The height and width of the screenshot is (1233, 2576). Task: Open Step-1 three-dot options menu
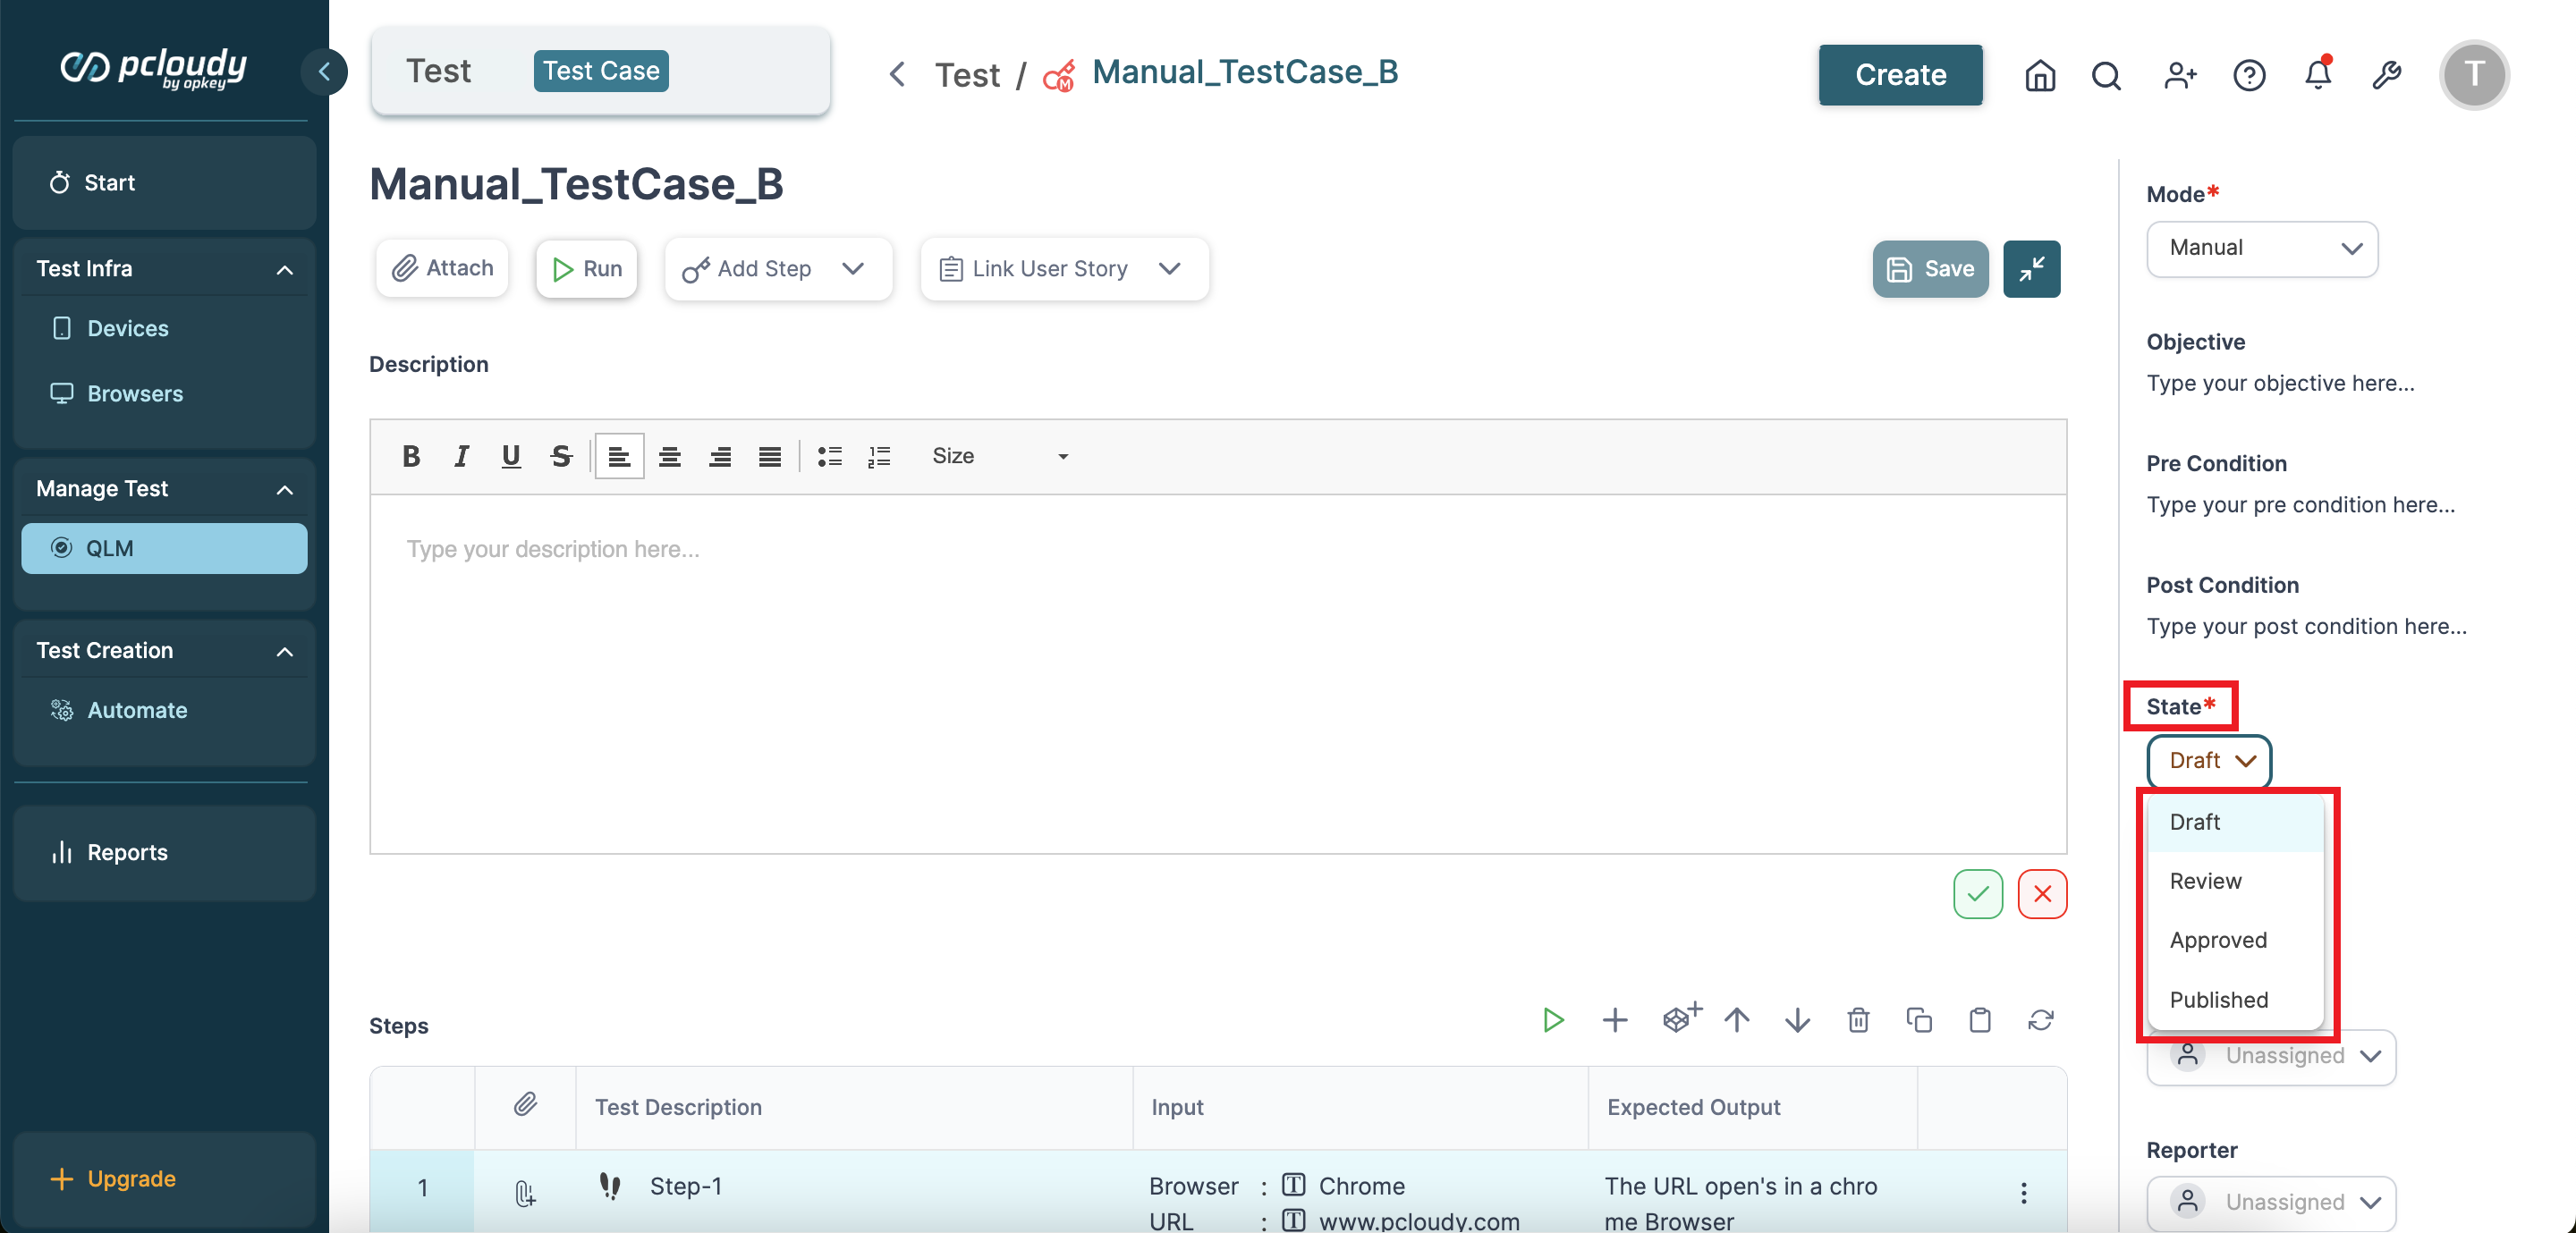point(2023,1193)
